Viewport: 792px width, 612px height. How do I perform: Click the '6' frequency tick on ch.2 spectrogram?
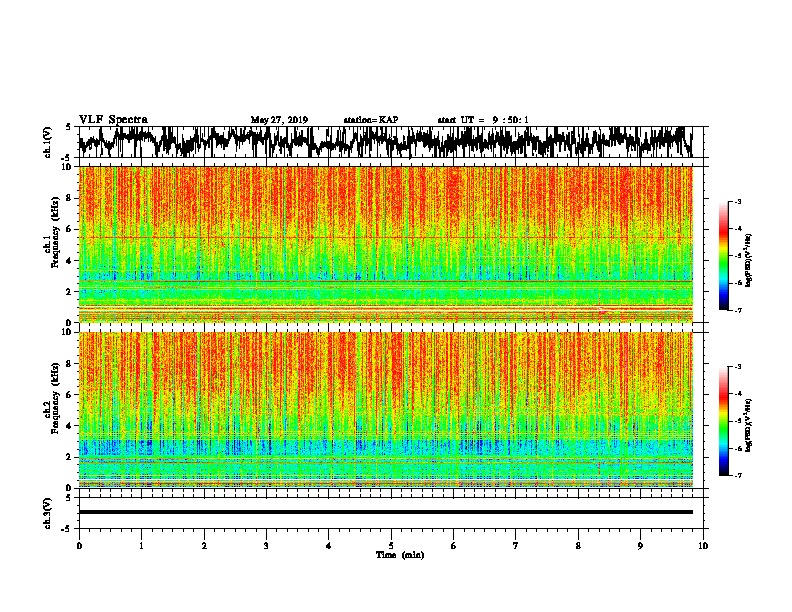pyautogui.click(x=70, y=395)
